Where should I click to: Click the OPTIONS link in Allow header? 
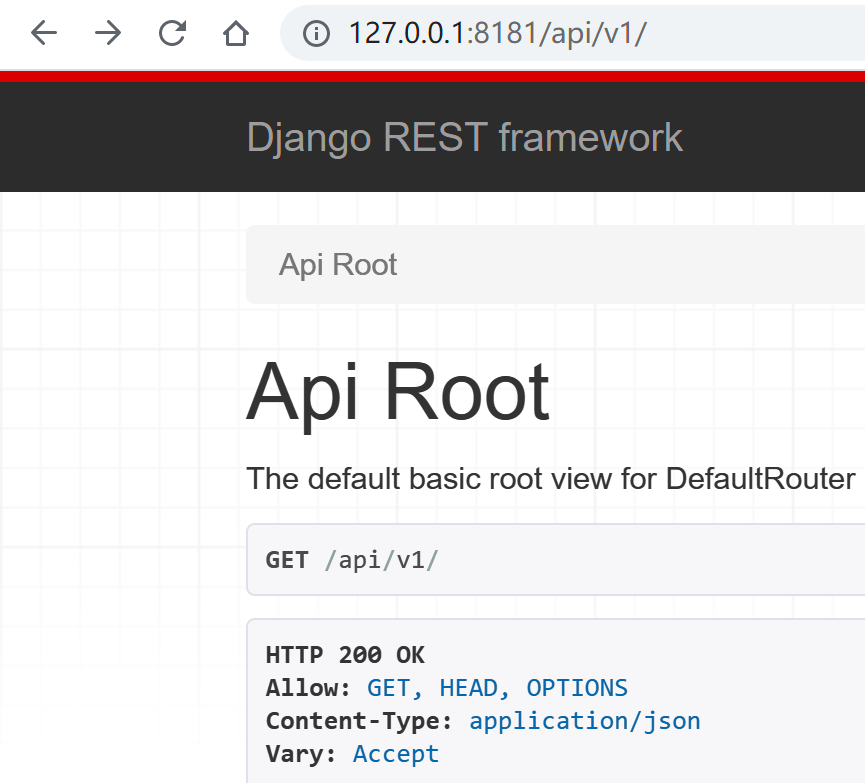click(578, 687)
